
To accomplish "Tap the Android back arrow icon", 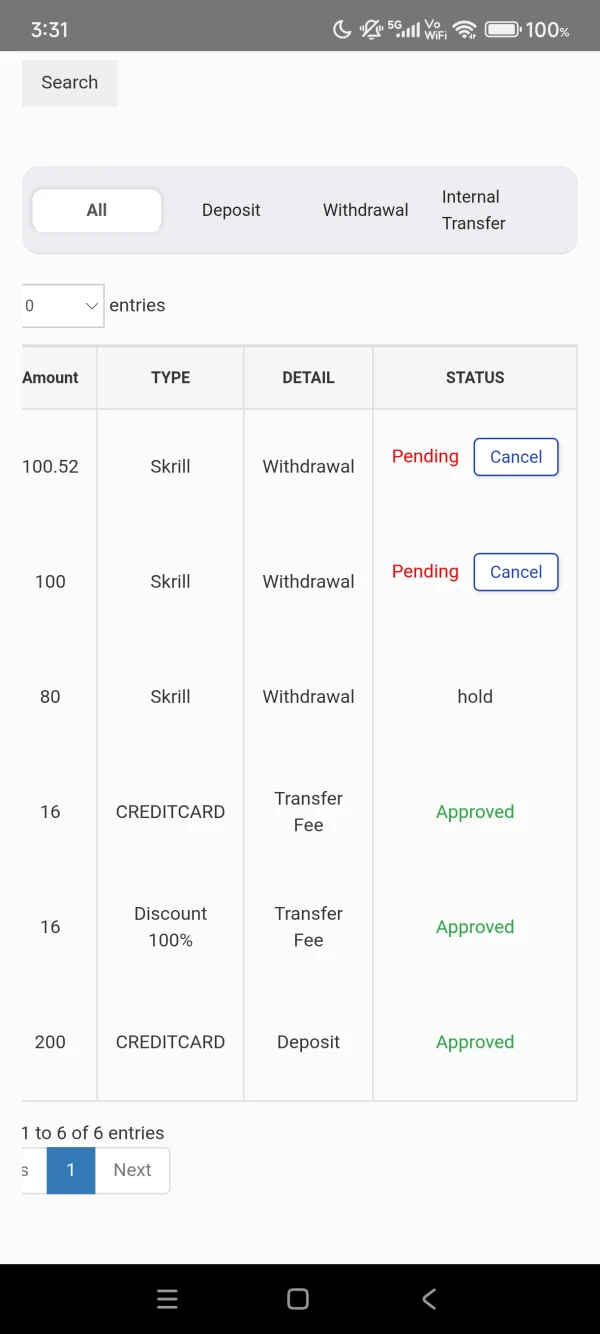I will pyautogui.click(x=429, y=1299).
